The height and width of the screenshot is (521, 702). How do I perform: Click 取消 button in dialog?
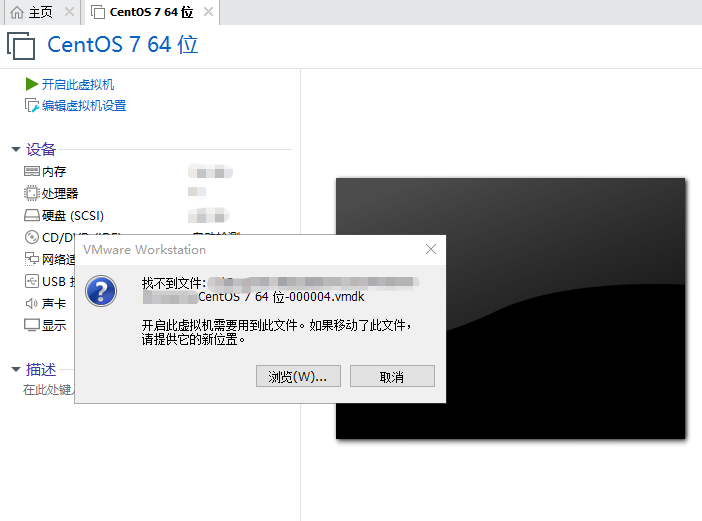click(x=392, y=376)
